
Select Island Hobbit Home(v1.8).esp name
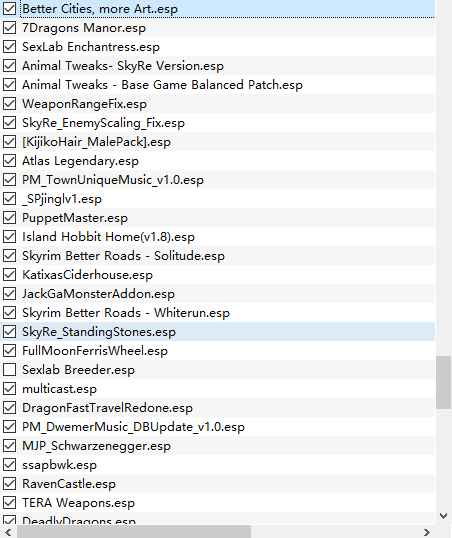[x=108, y=236]
